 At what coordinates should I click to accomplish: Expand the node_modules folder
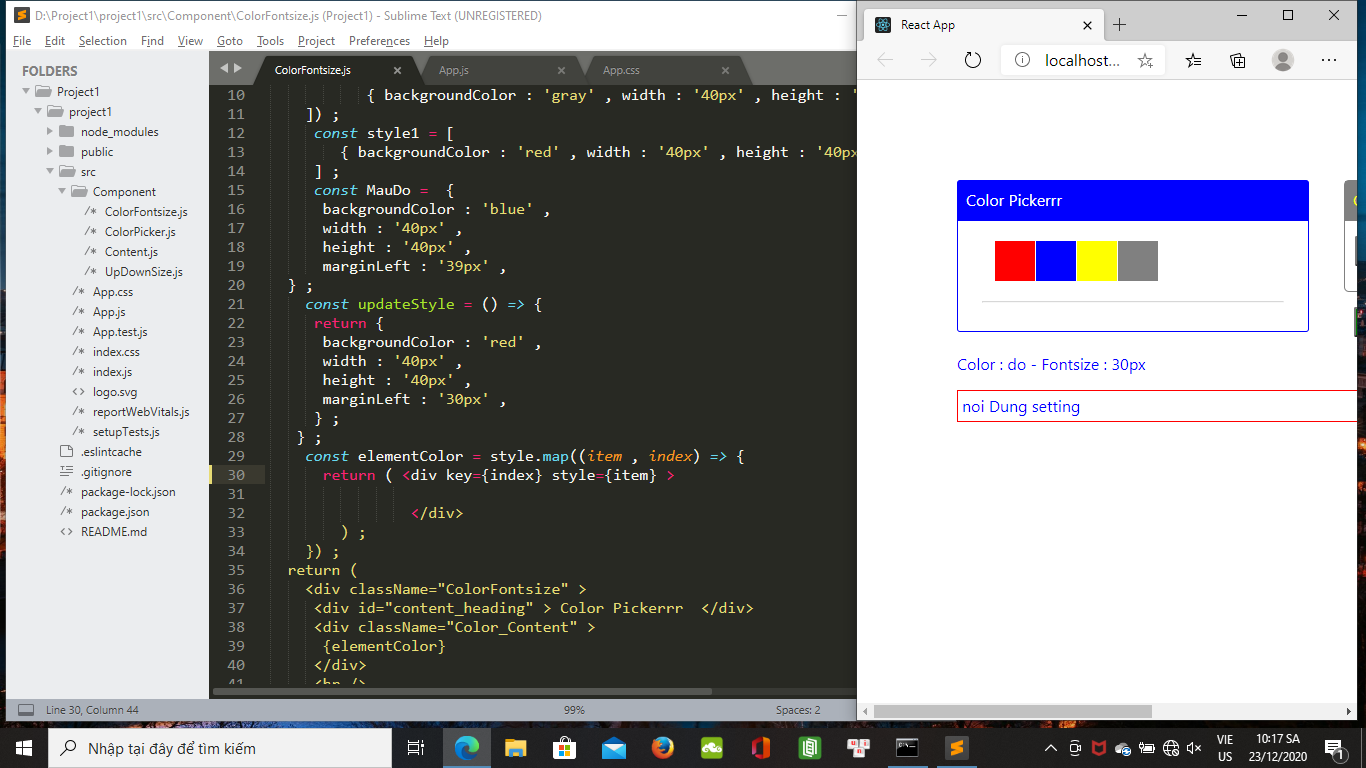click(x=51, y=131)
